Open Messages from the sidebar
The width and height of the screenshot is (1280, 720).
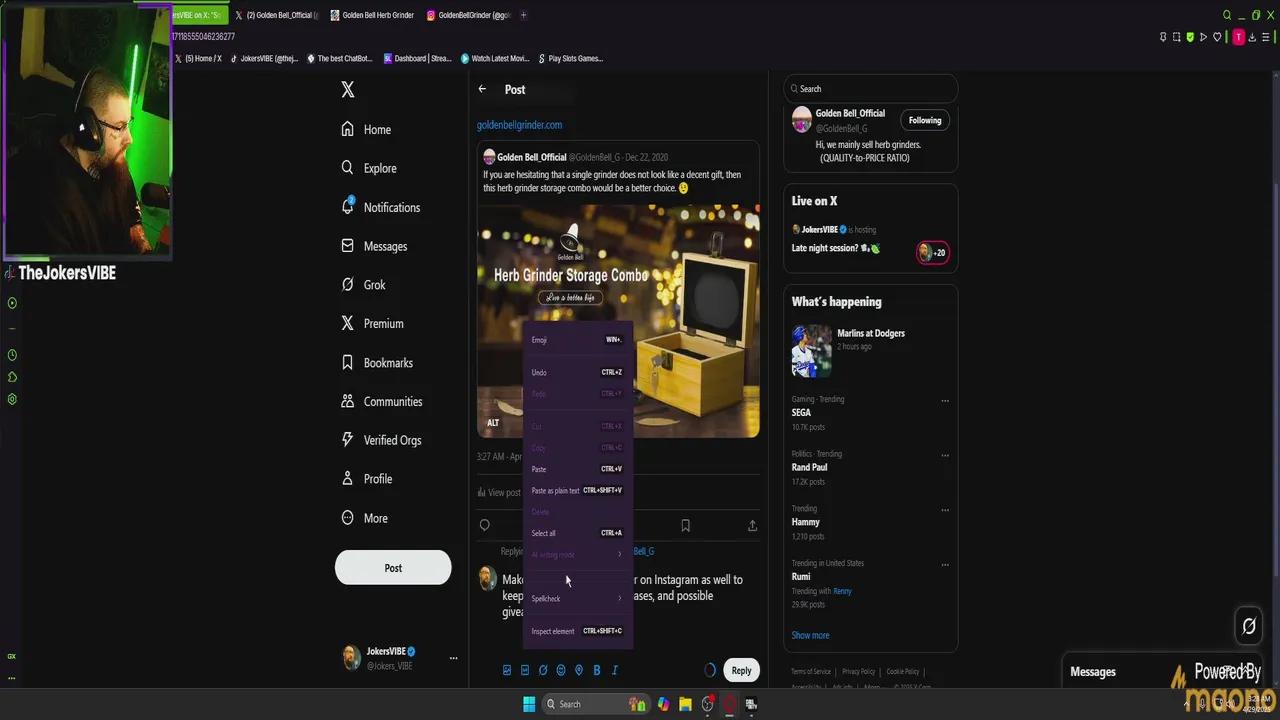coord(374,246)
